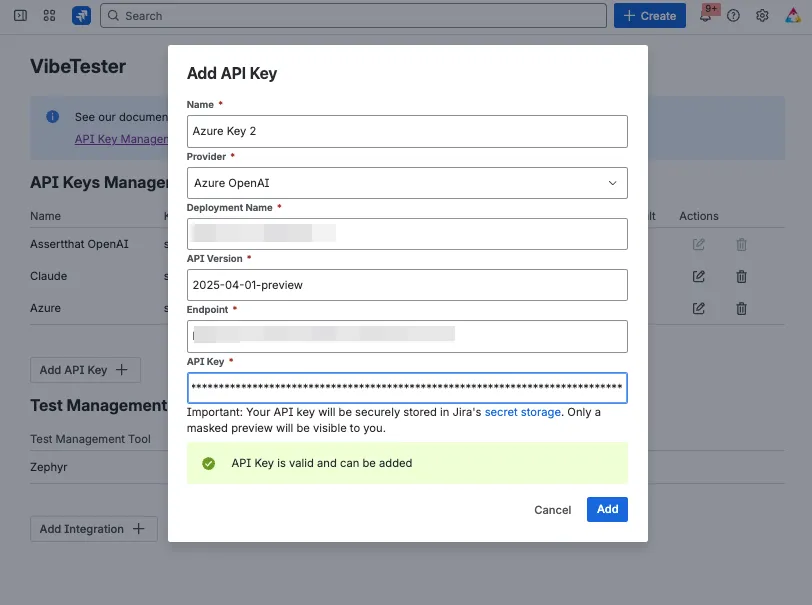
Task: Click the API Key is valid message
Action: [322, 463]
